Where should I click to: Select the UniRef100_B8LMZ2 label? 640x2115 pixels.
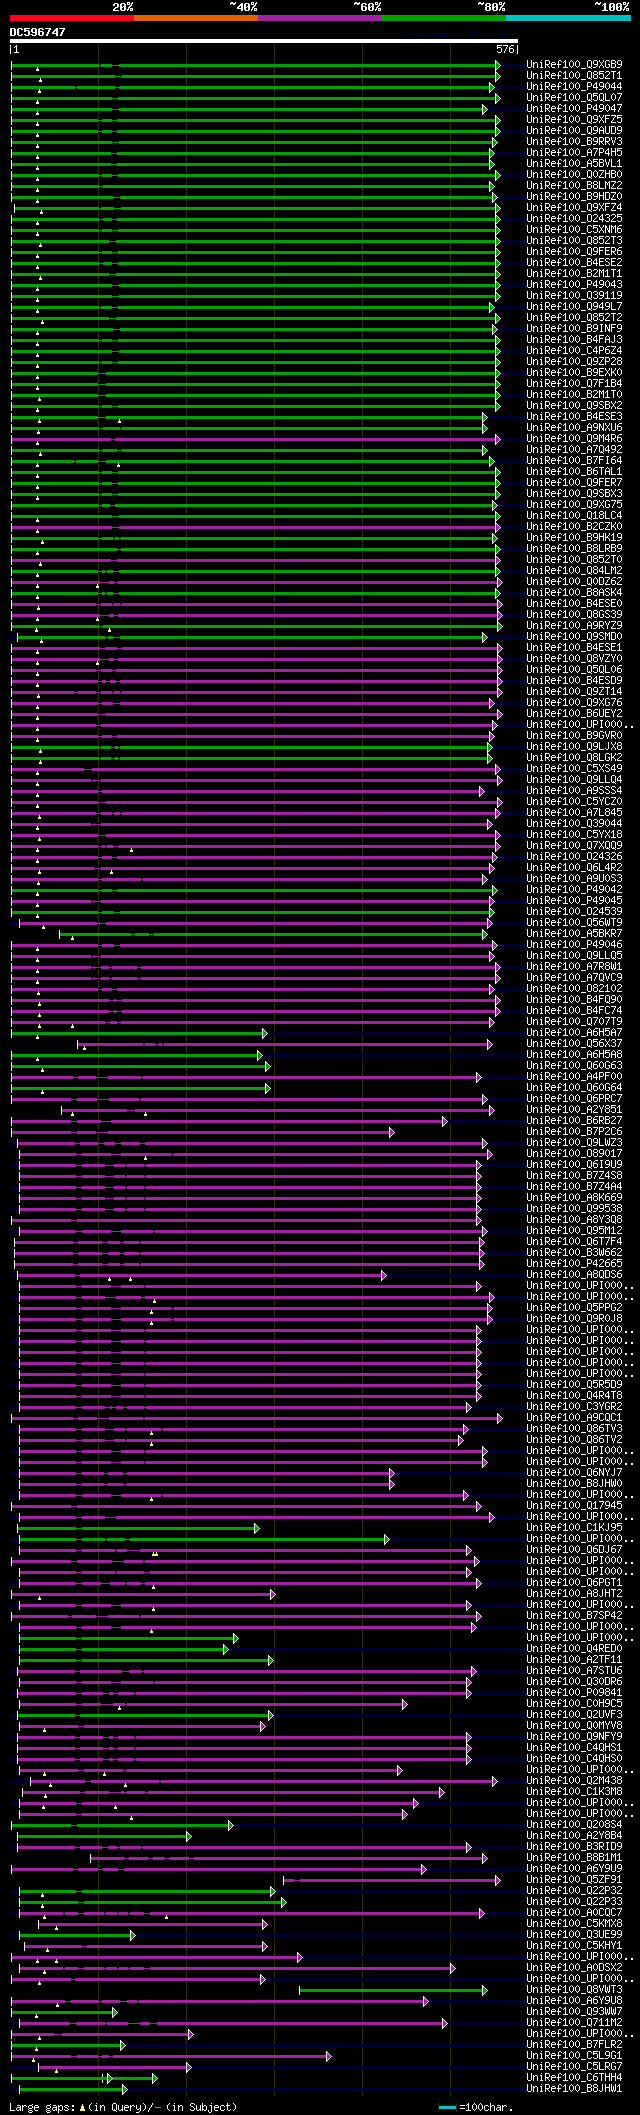[574, 186]
